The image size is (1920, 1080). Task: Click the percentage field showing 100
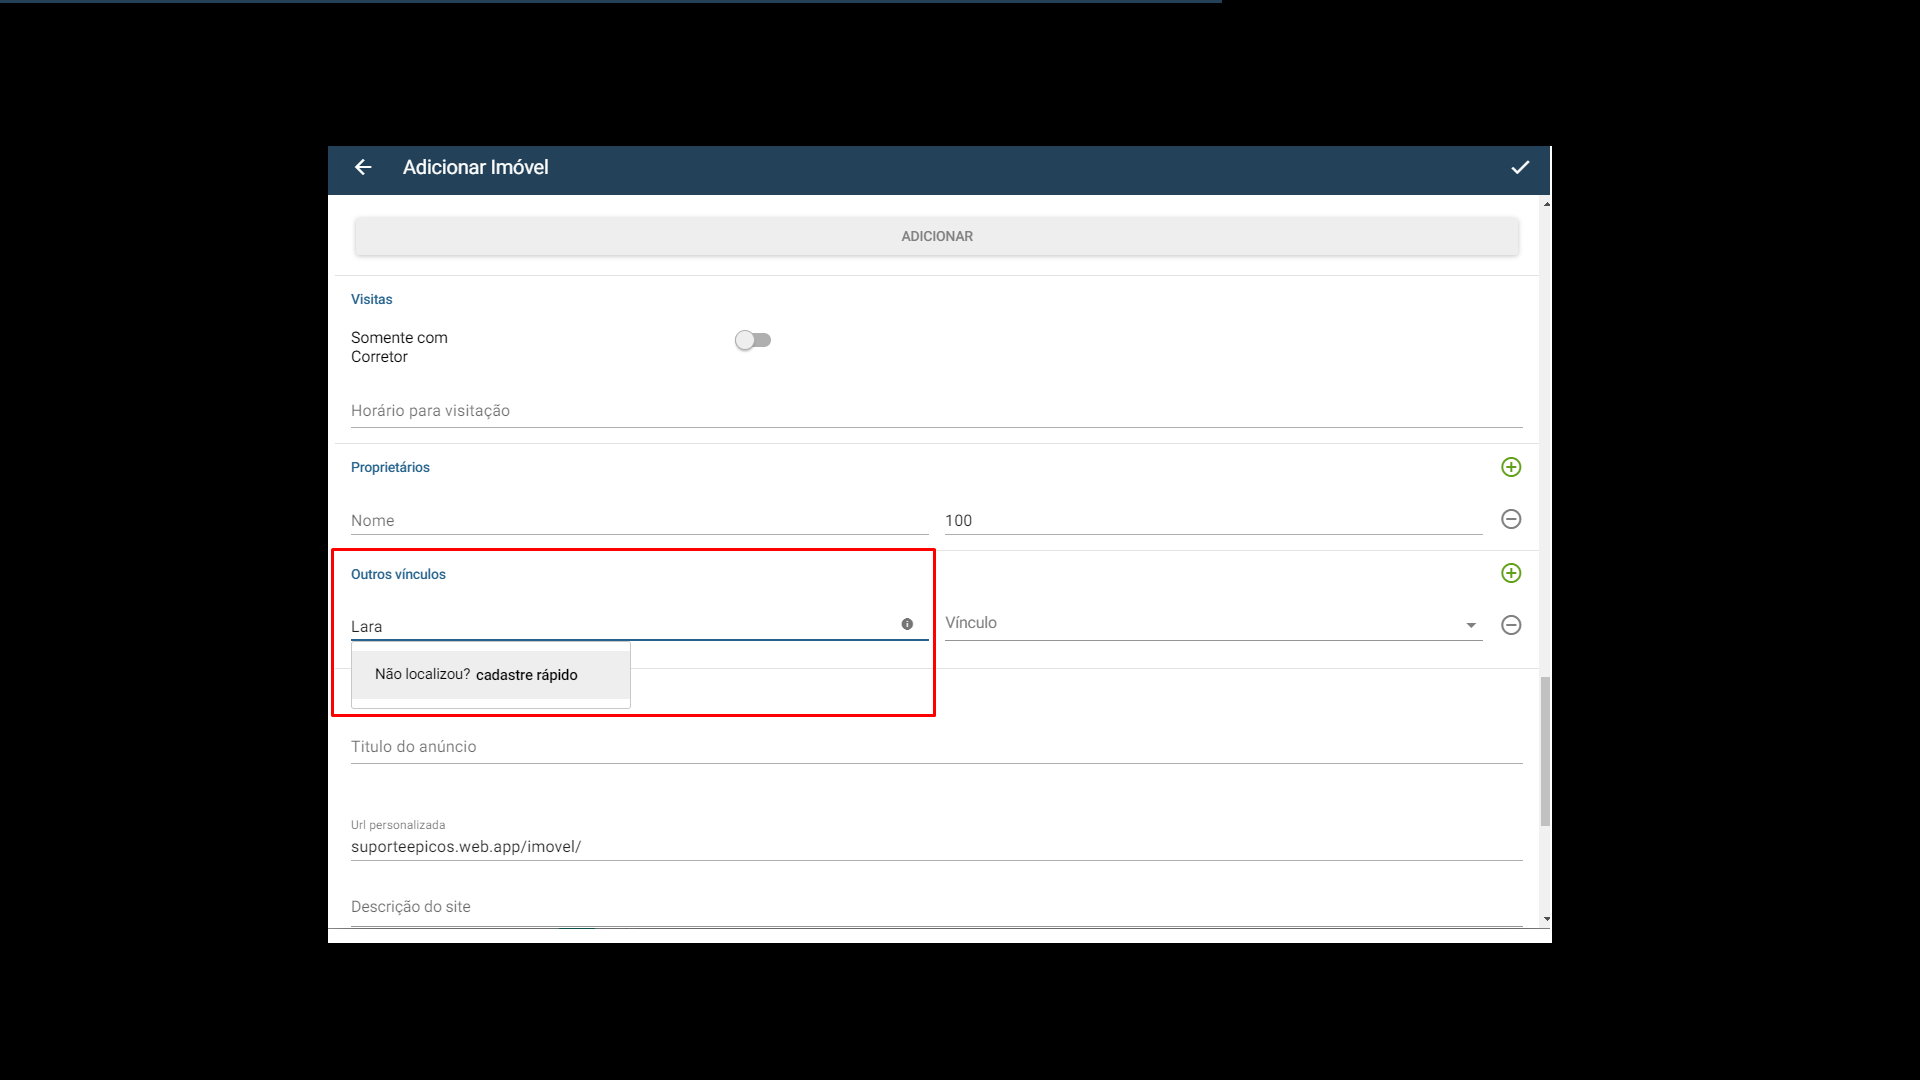1213,520
